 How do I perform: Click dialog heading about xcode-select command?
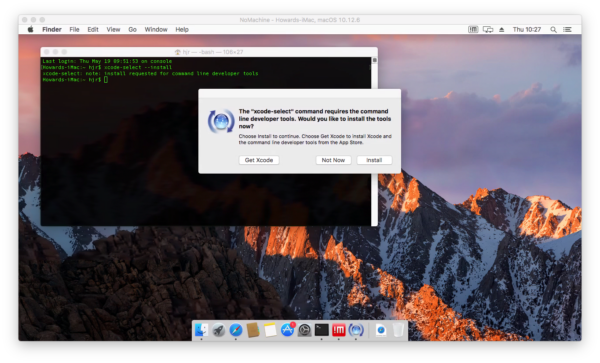[315, 119]
